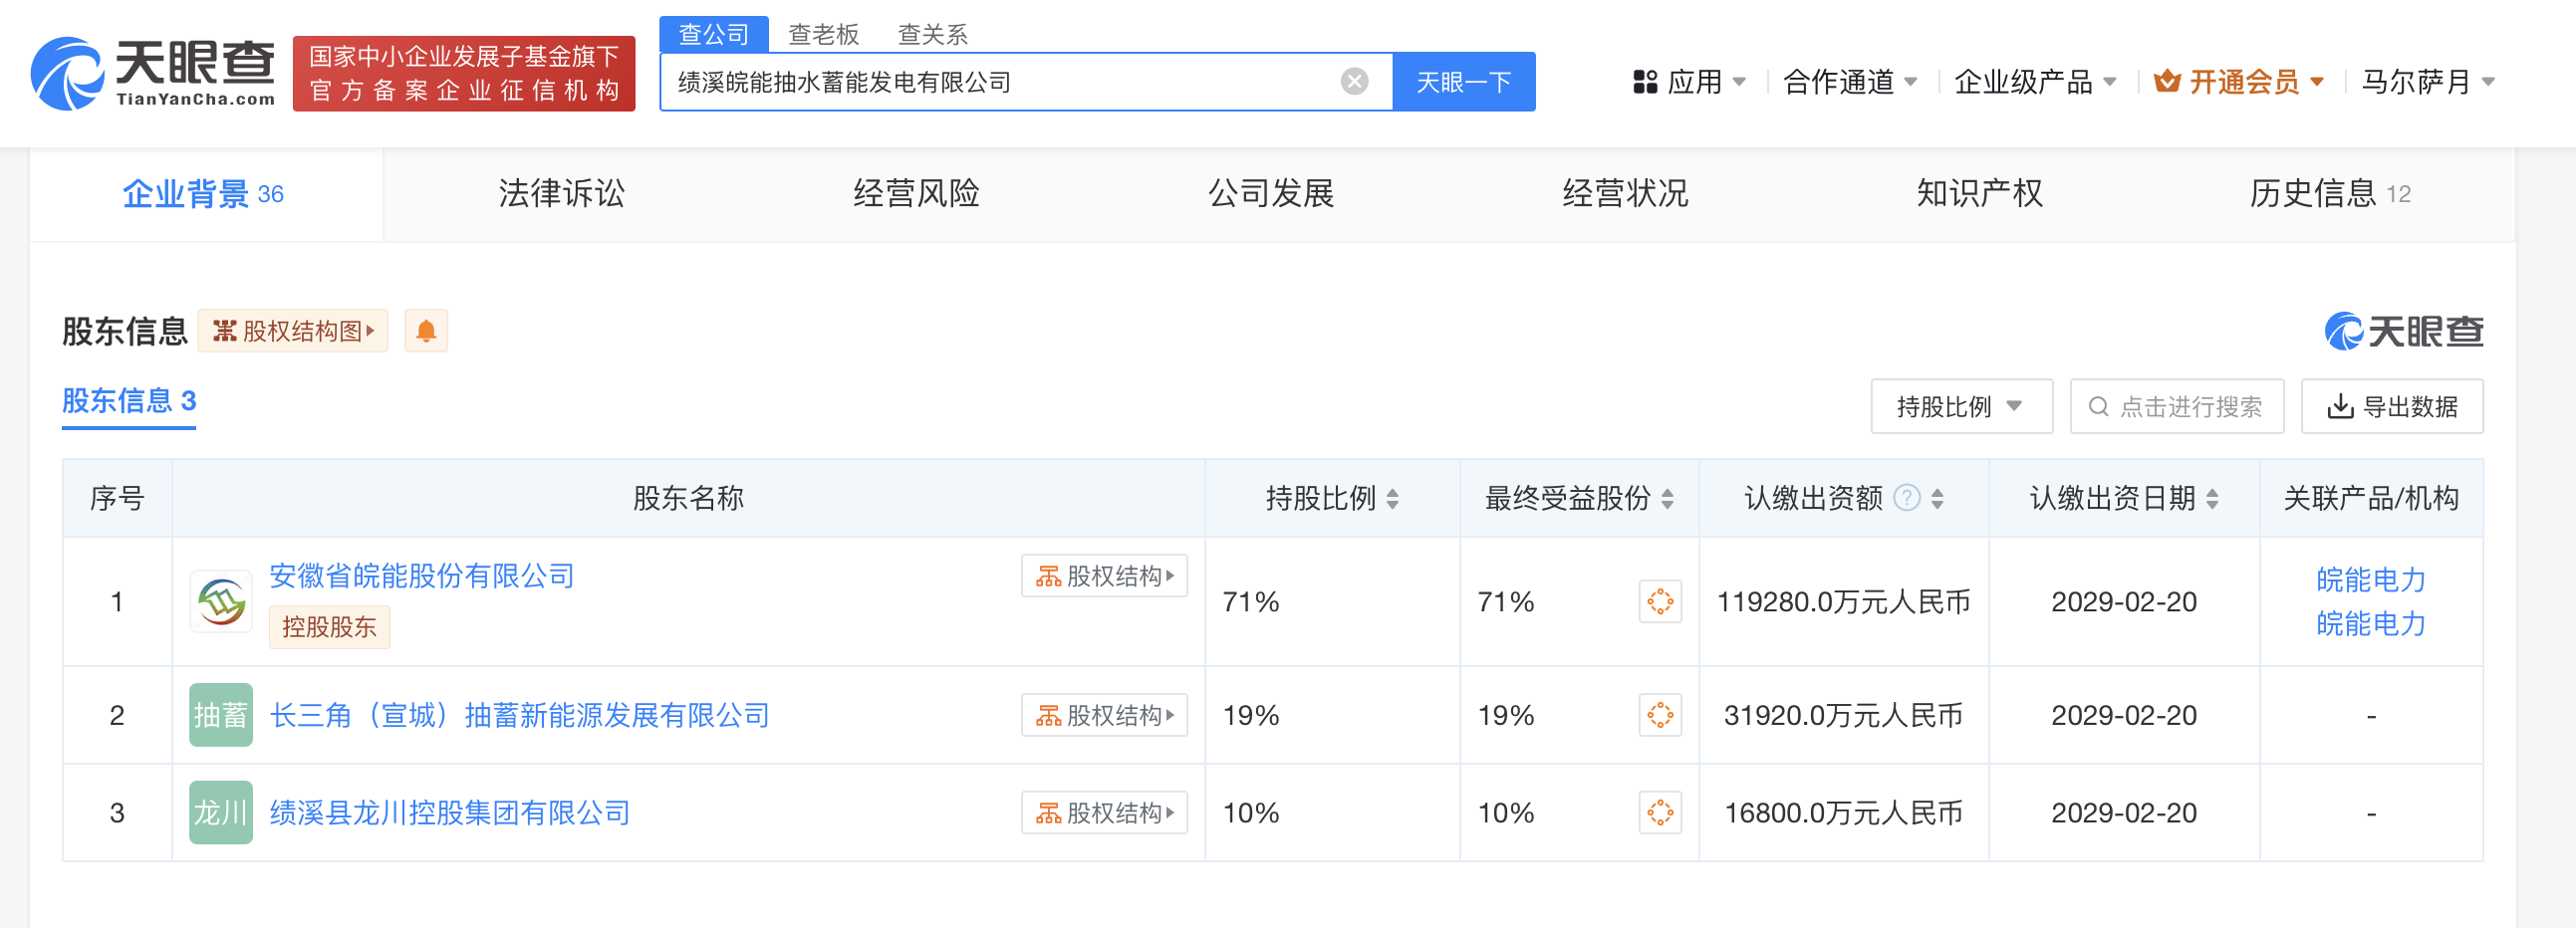
Task: Sort the table by 最终受益股份 column
Action: tap(1667, 499)
